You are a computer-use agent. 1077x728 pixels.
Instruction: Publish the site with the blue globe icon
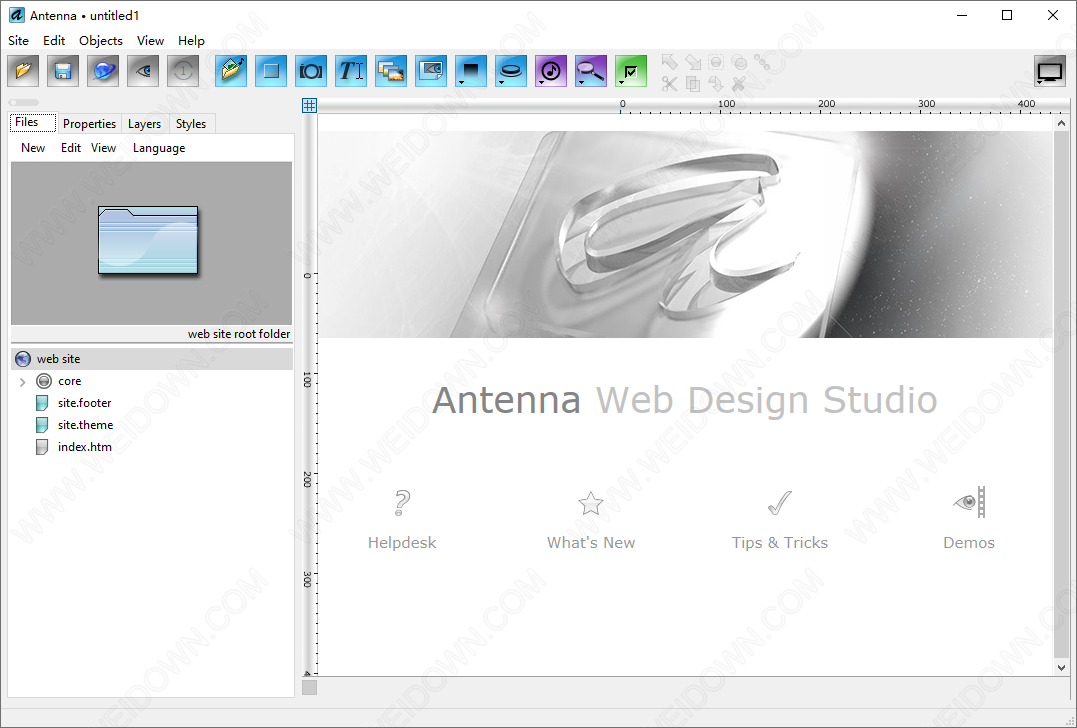click(103, 71)
